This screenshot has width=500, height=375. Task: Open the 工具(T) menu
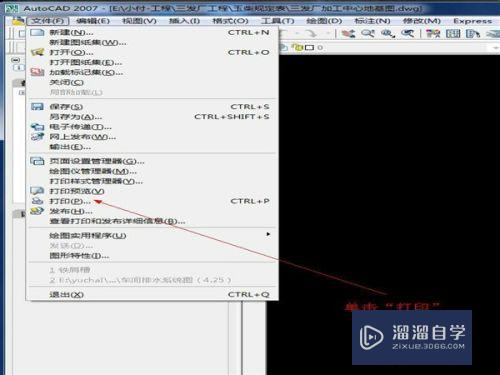point(277,21)
